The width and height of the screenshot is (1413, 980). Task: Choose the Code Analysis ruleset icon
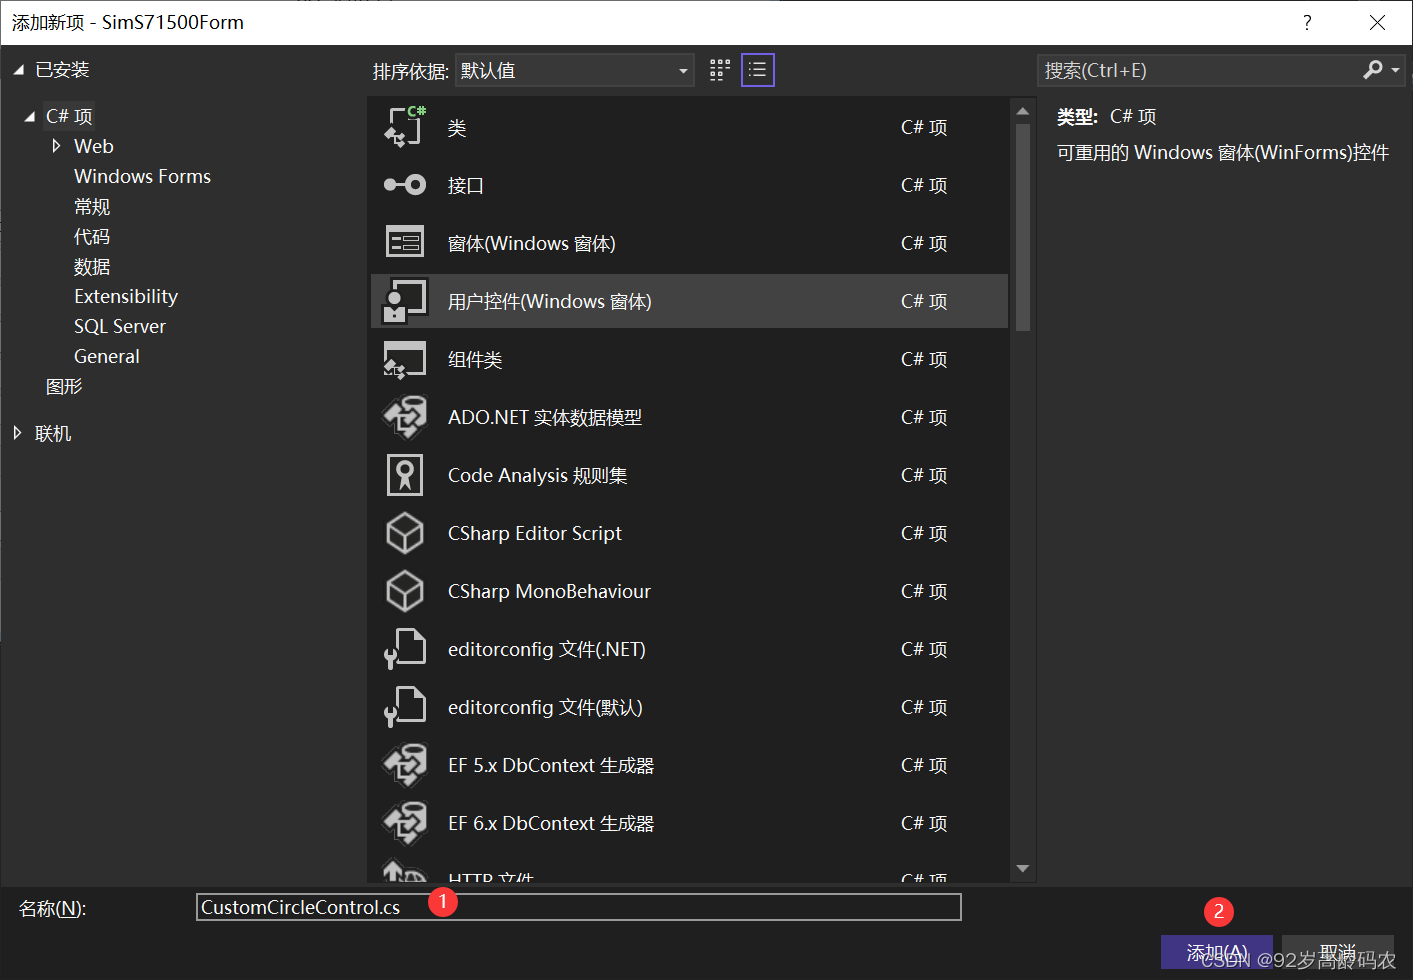405,475
